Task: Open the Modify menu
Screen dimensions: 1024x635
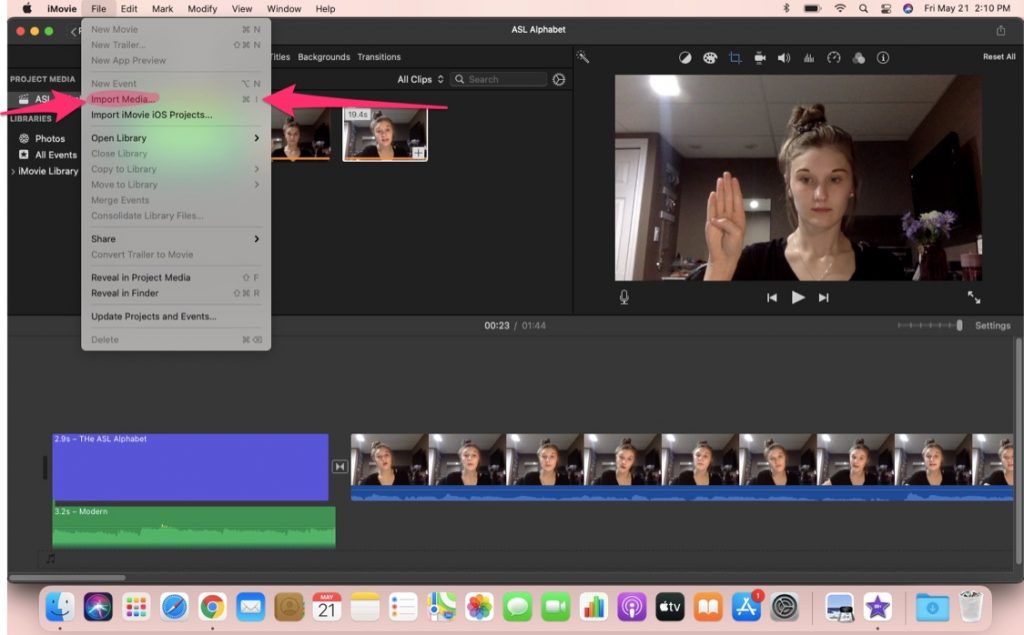Action: tap(202, 8)
